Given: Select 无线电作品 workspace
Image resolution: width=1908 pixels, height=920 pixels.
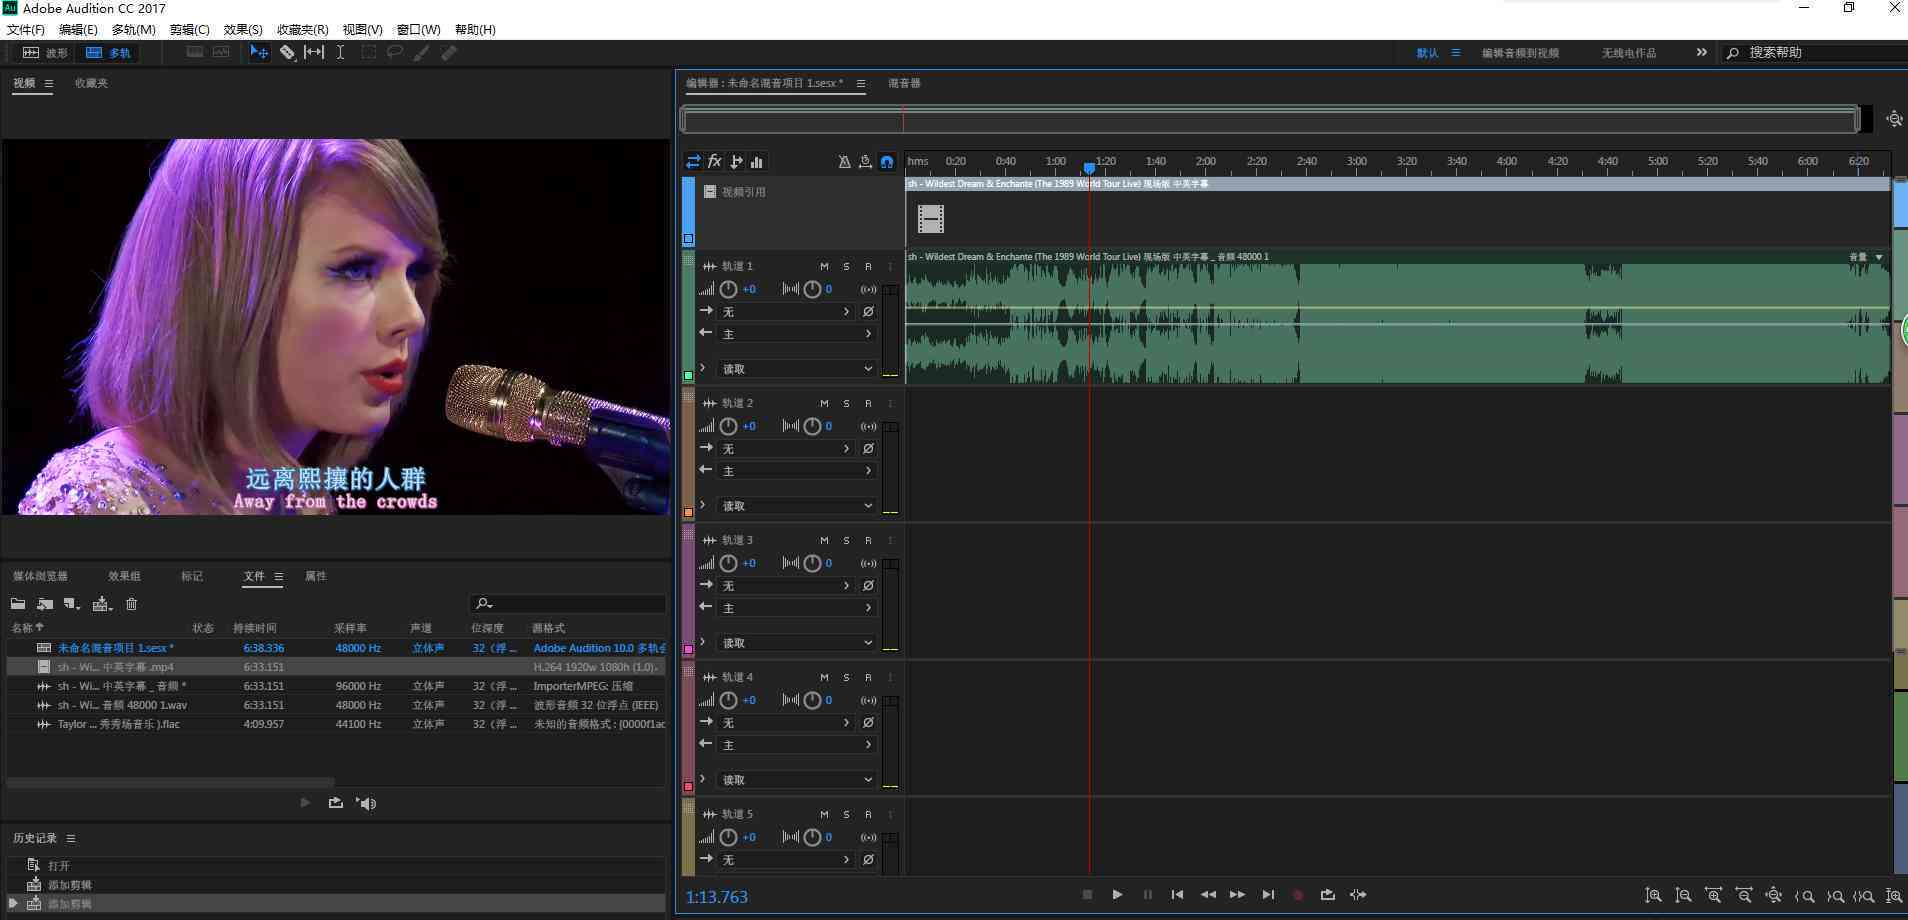Looking at the screenshot, I should (1628, 53).
